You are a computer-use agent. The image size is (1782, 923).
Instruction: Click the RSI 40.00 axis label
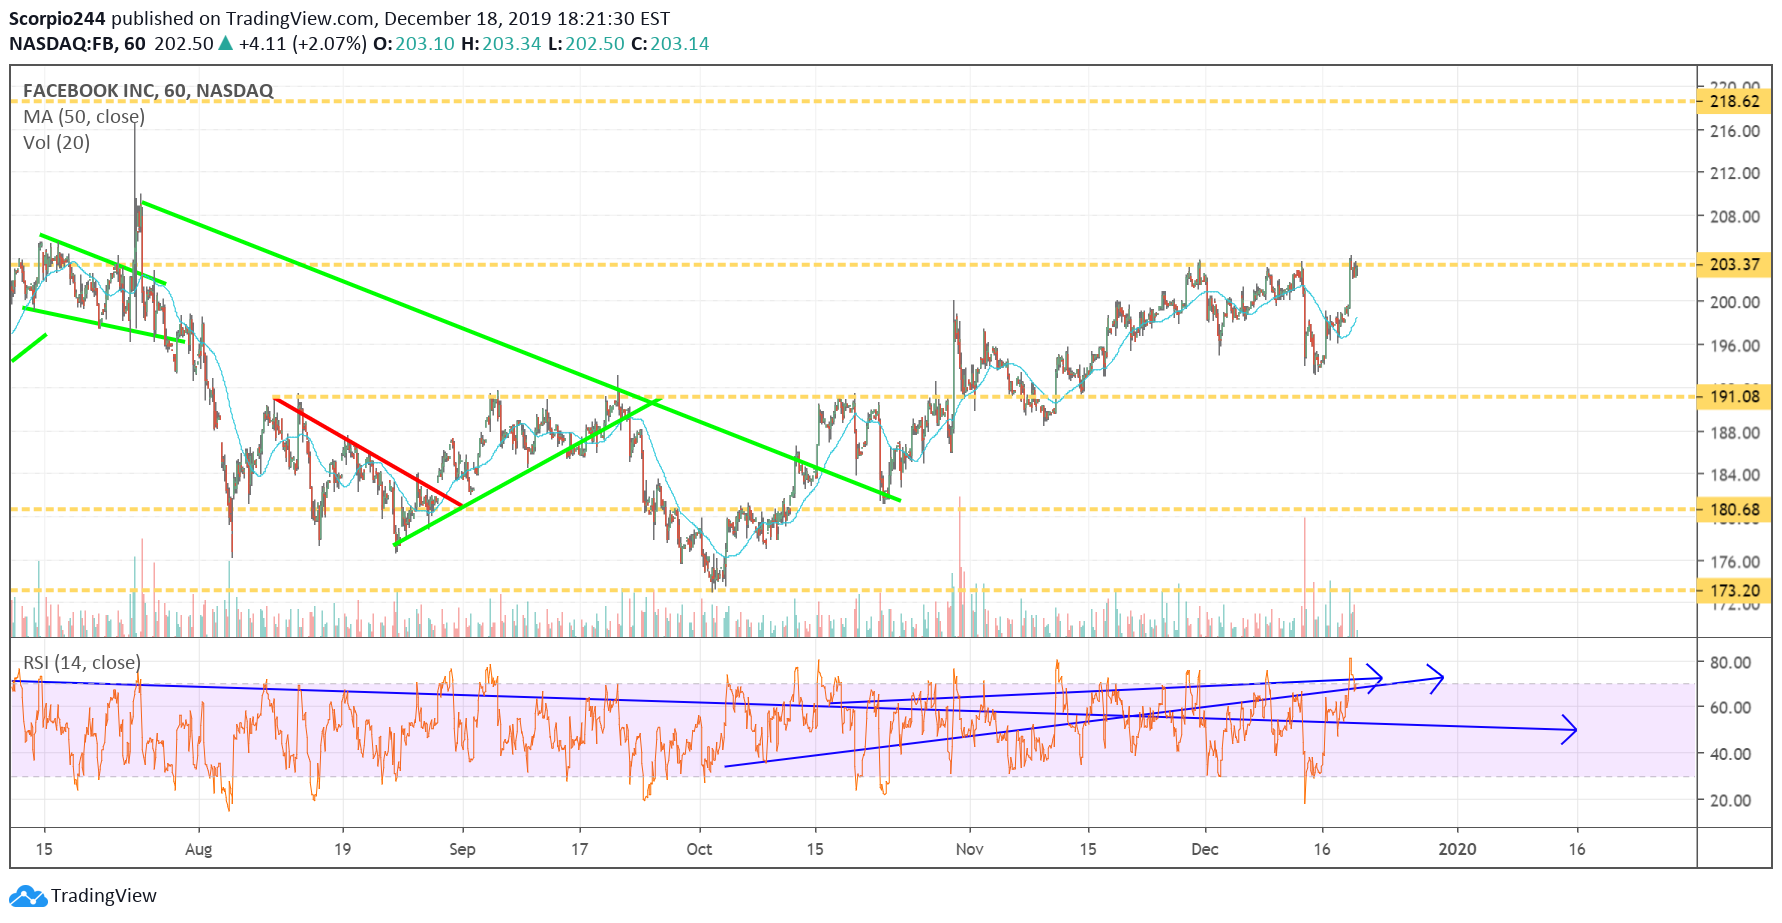coord(1731,754)
